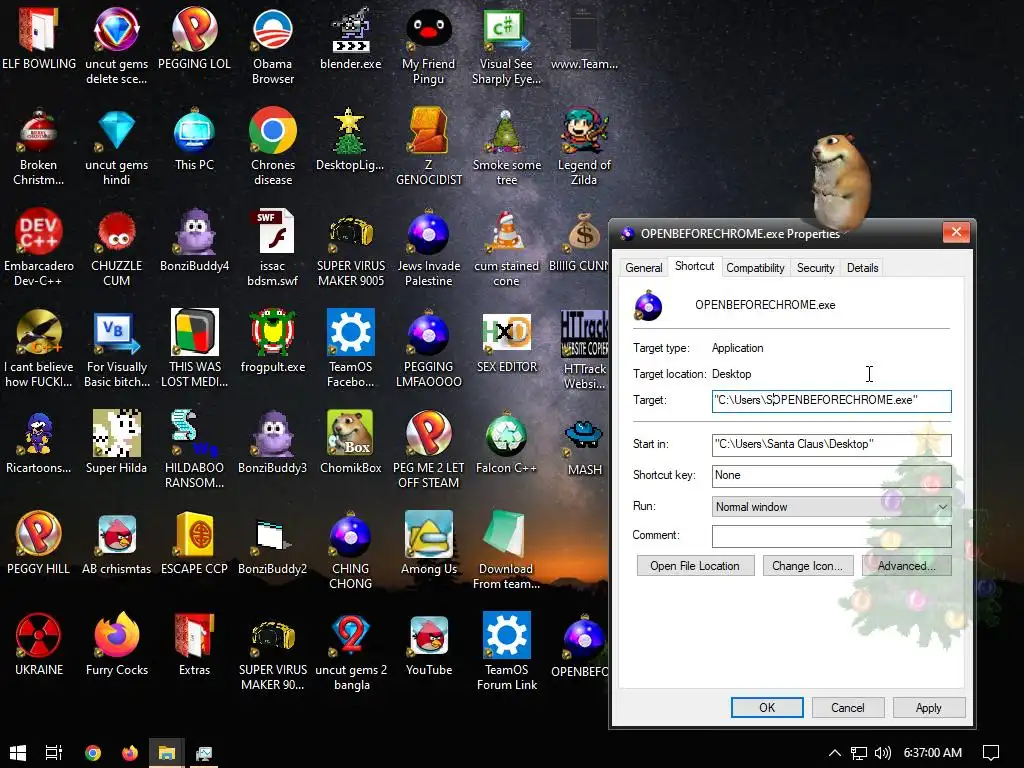
Task: Open File Explorer from the taskbar
Action: click(167, 753)
